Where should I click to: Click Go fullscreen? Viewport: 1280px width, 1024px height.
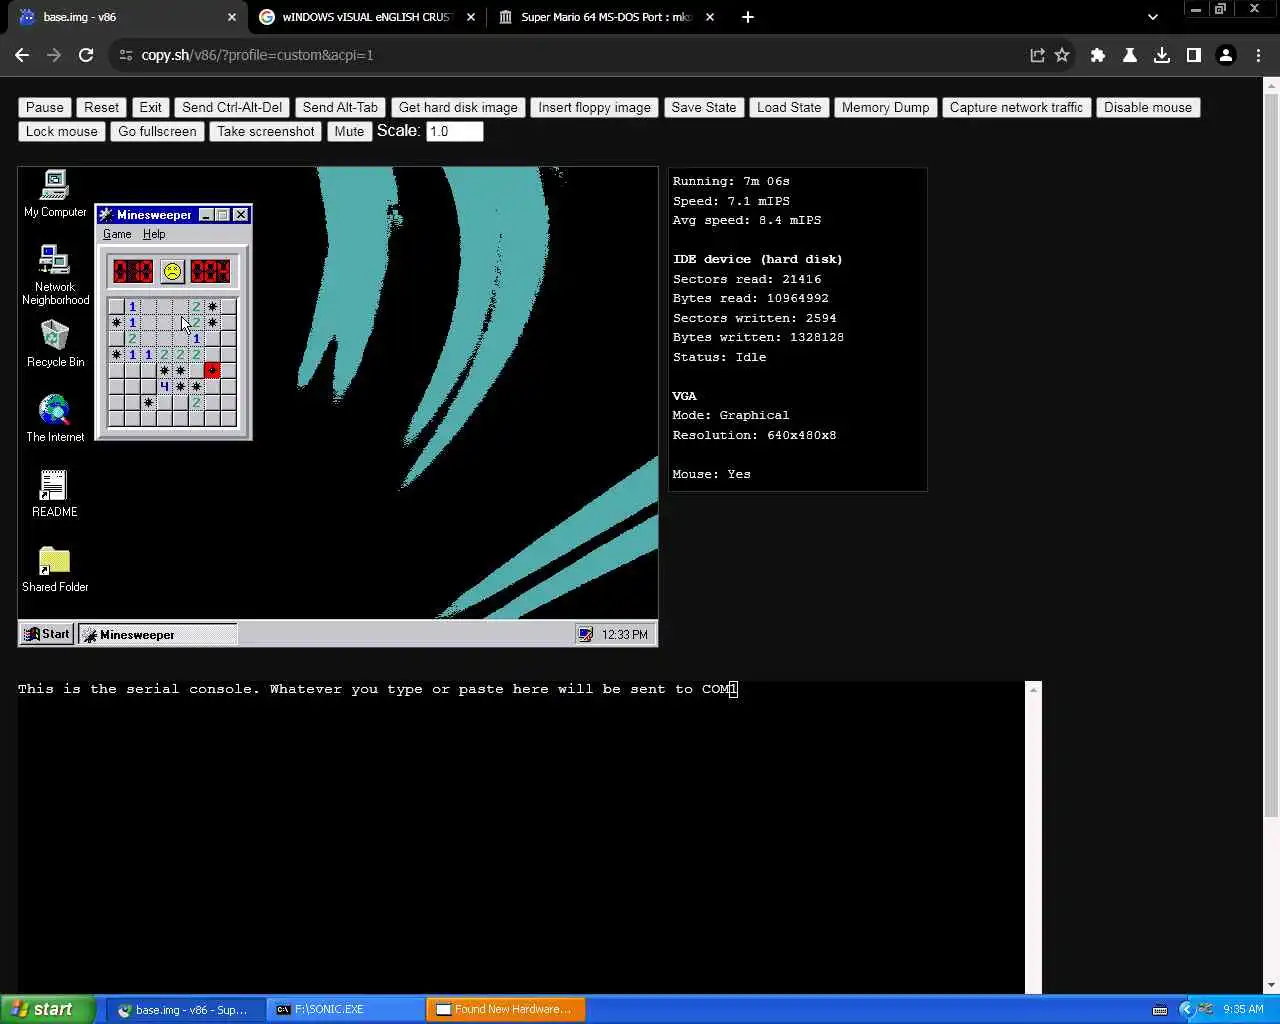pyautogui.click(x=157, y=131)
